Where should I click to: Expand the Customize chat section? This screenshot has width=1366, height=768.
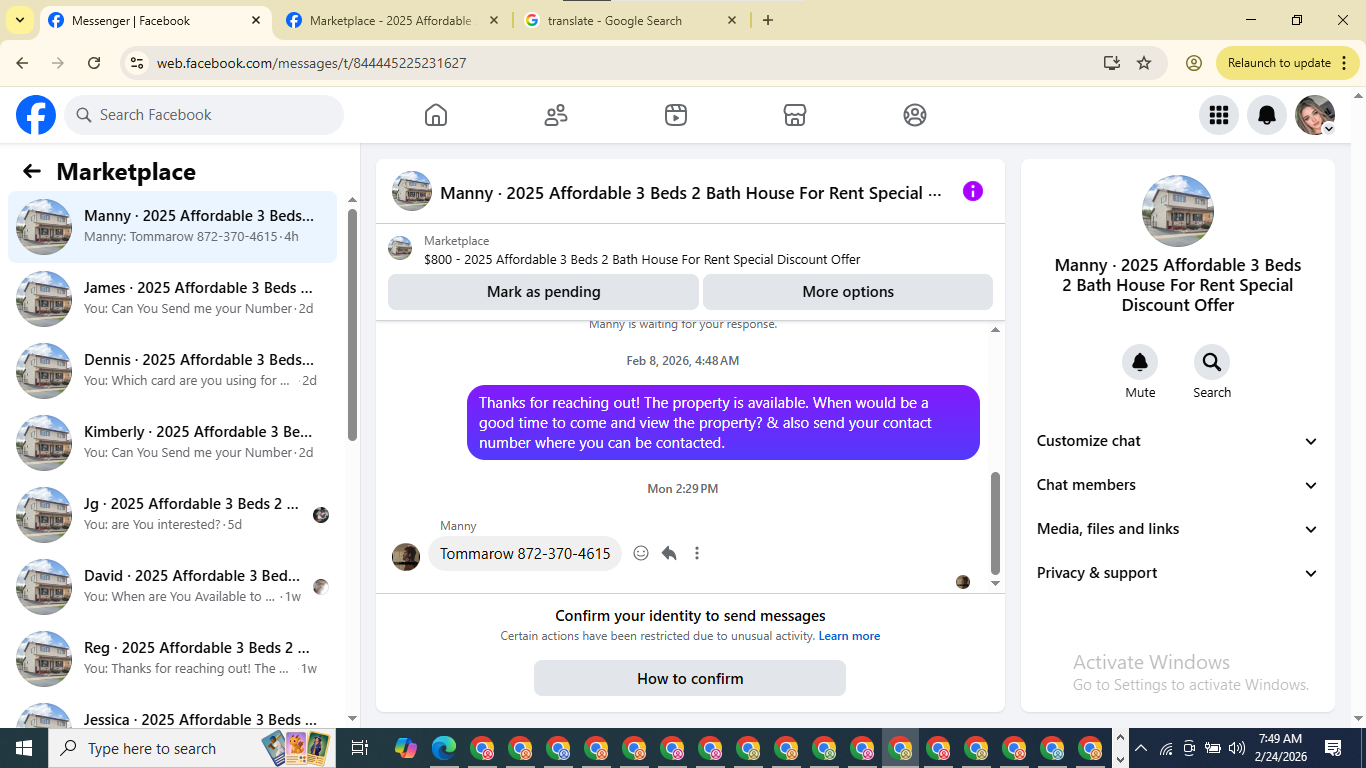coord(1178,441)
